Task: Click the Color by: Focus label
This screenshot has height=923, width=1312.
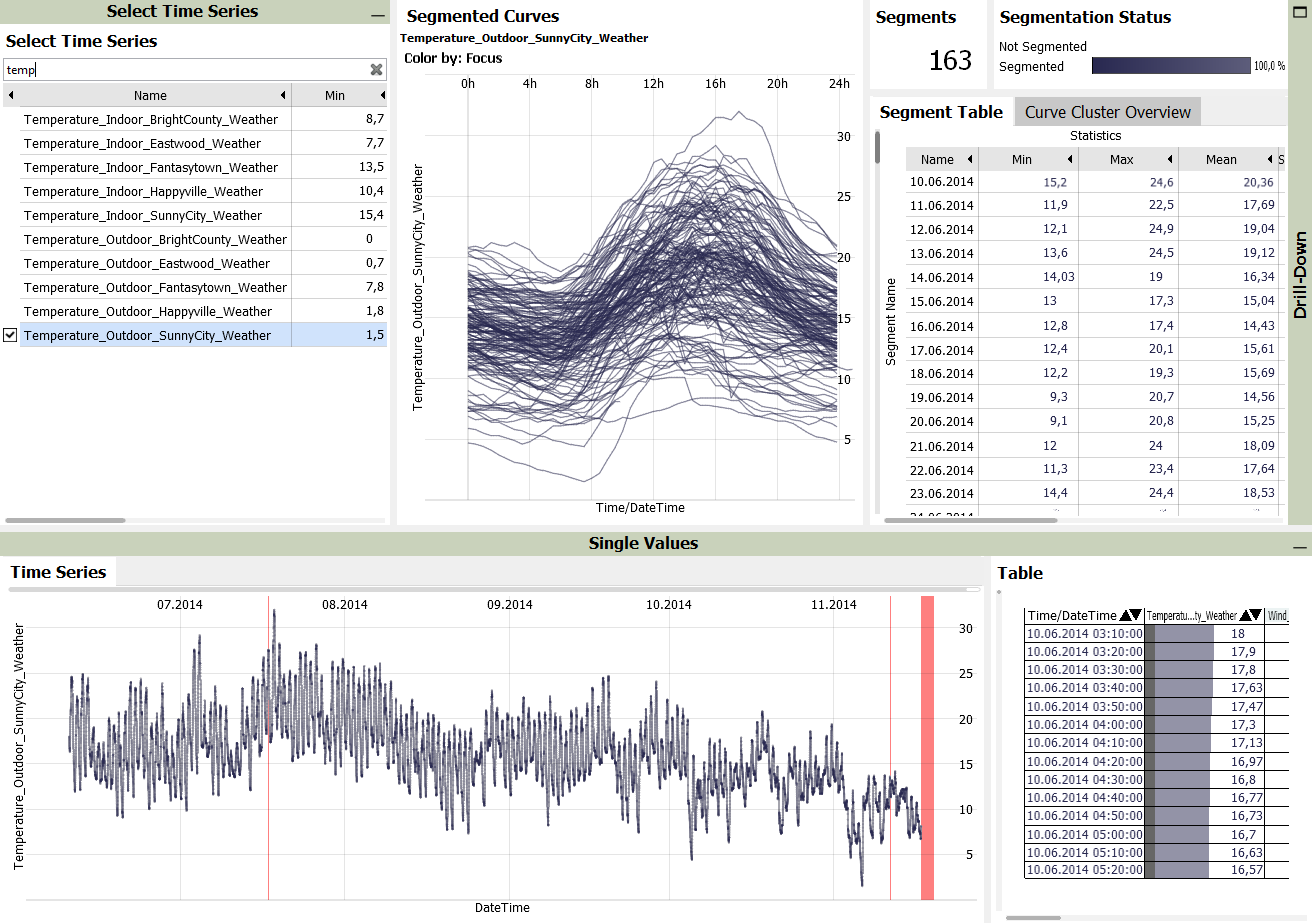Action: (x=453, y=58)
